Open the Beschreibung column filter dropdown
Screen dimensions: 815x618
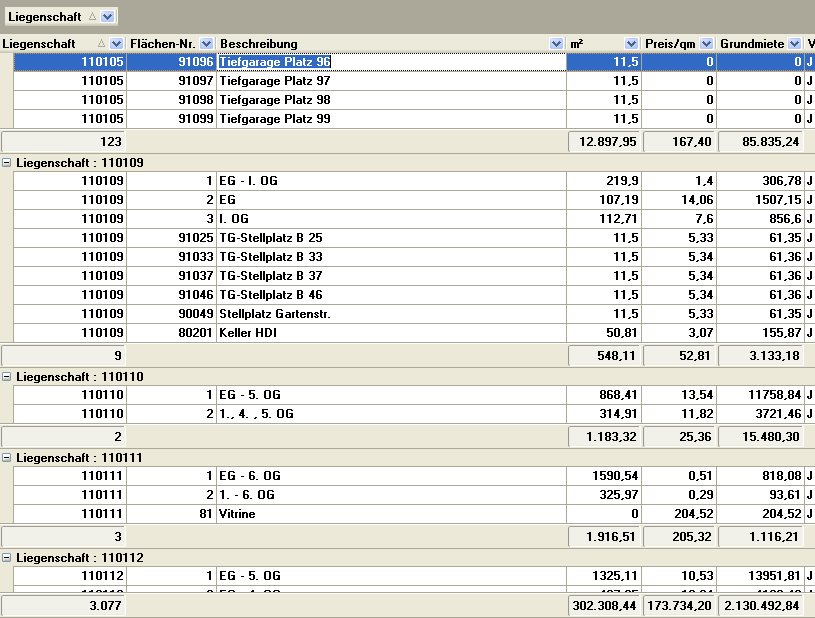[557, 44]
